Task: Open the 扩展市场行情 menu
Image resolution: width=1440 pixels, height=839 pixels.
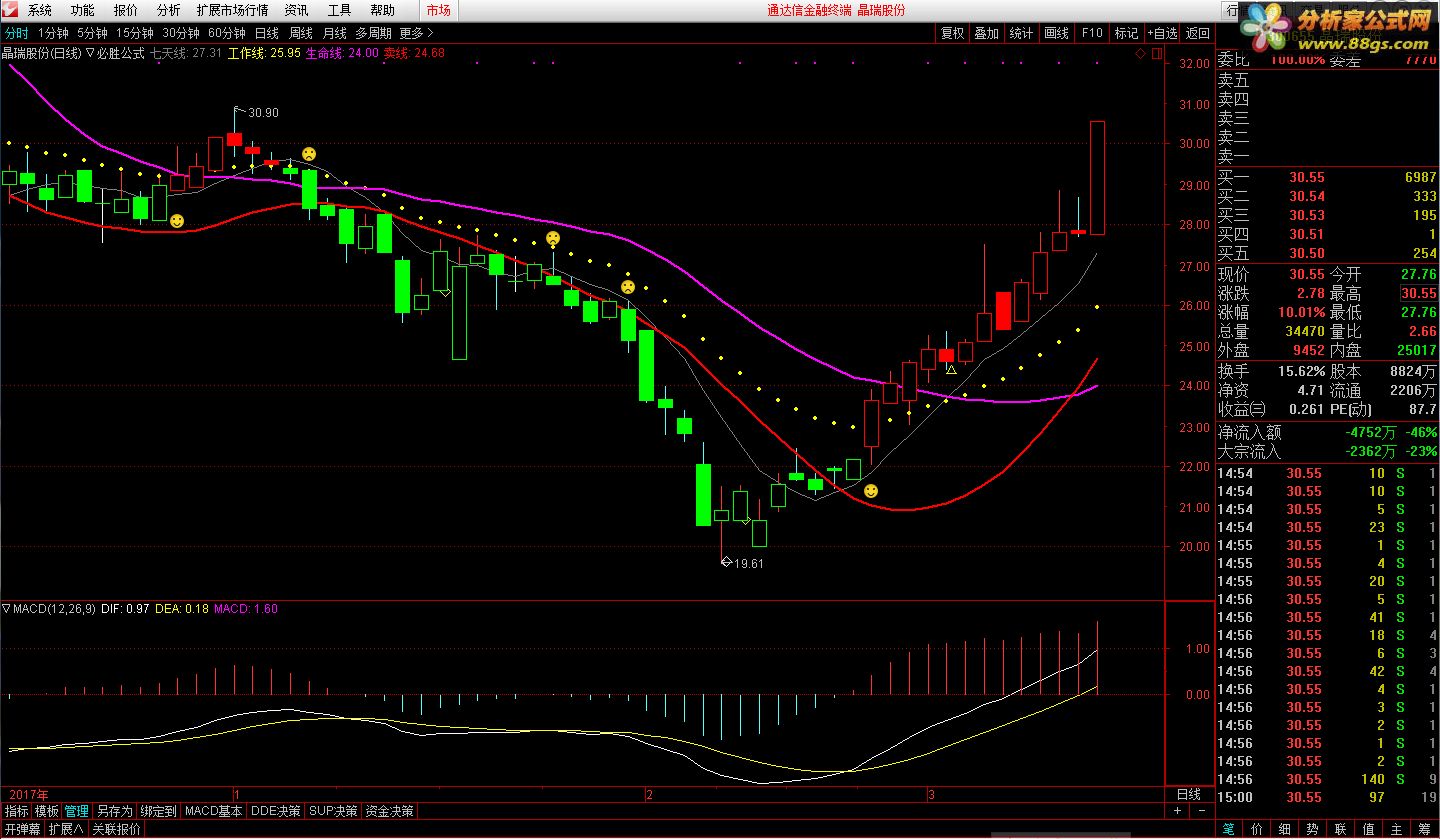Action: click(232, 10)
